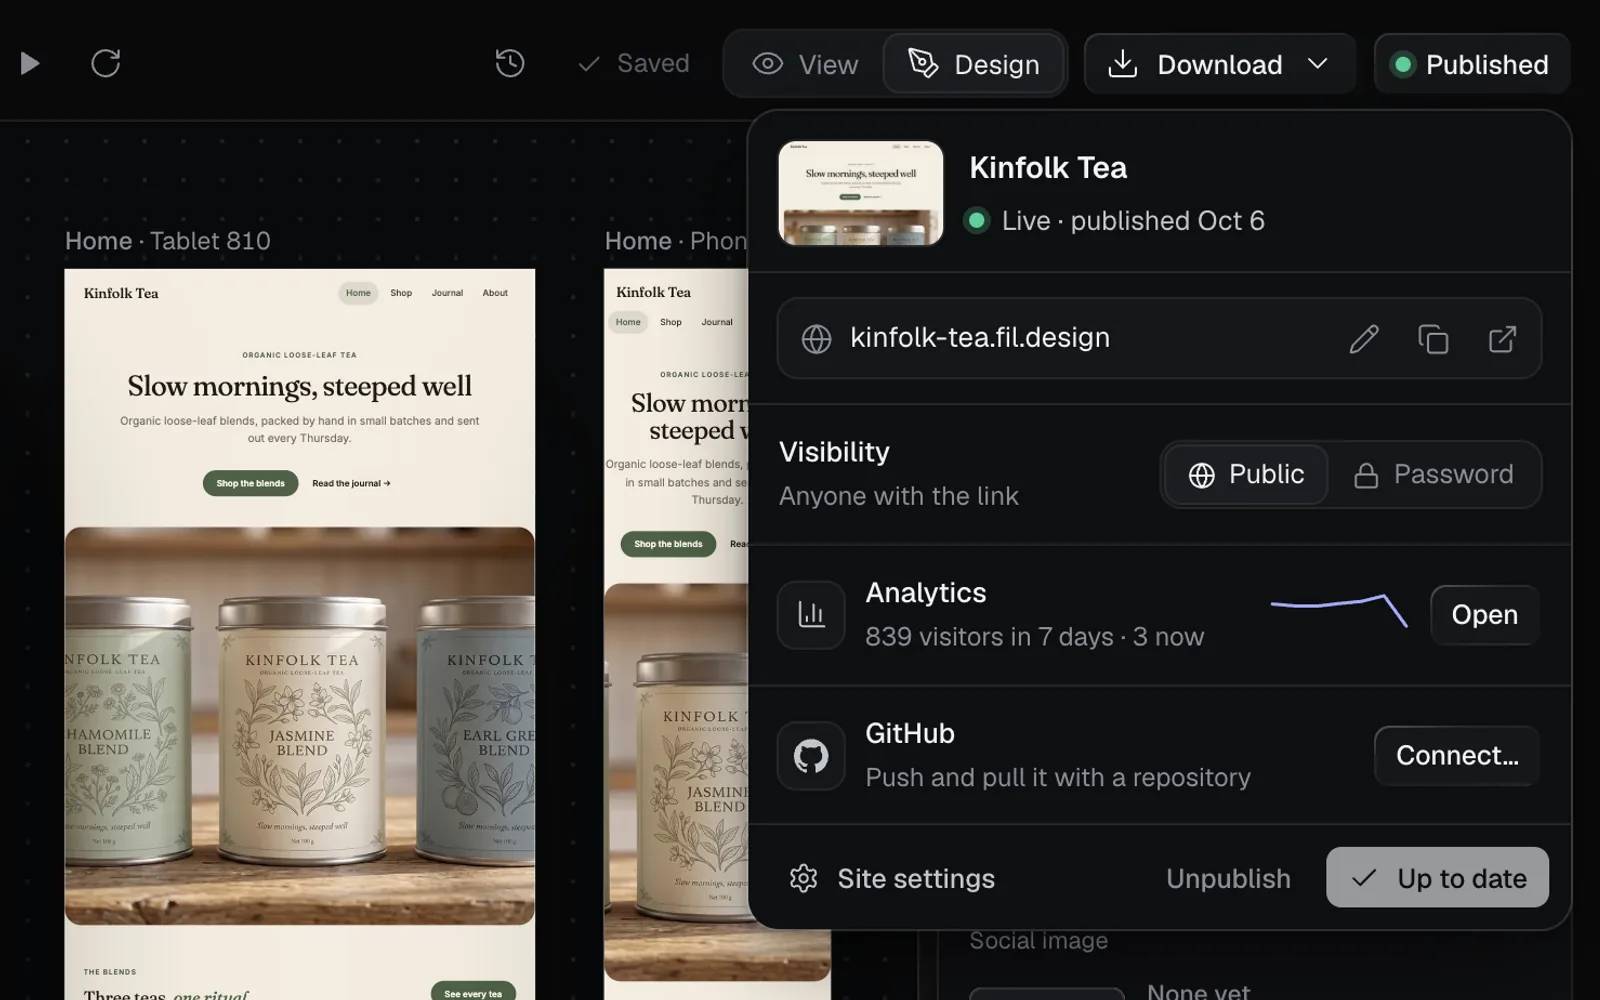Image resolution: width=1600 pixels, height=1000 pixels.
Task: Unpublish the site
Action: 1228,878
